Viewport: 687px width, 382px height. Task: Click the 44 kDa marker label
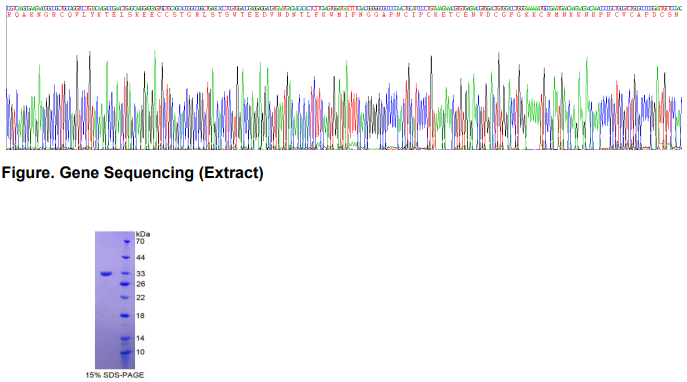click(x=140, y=258)
